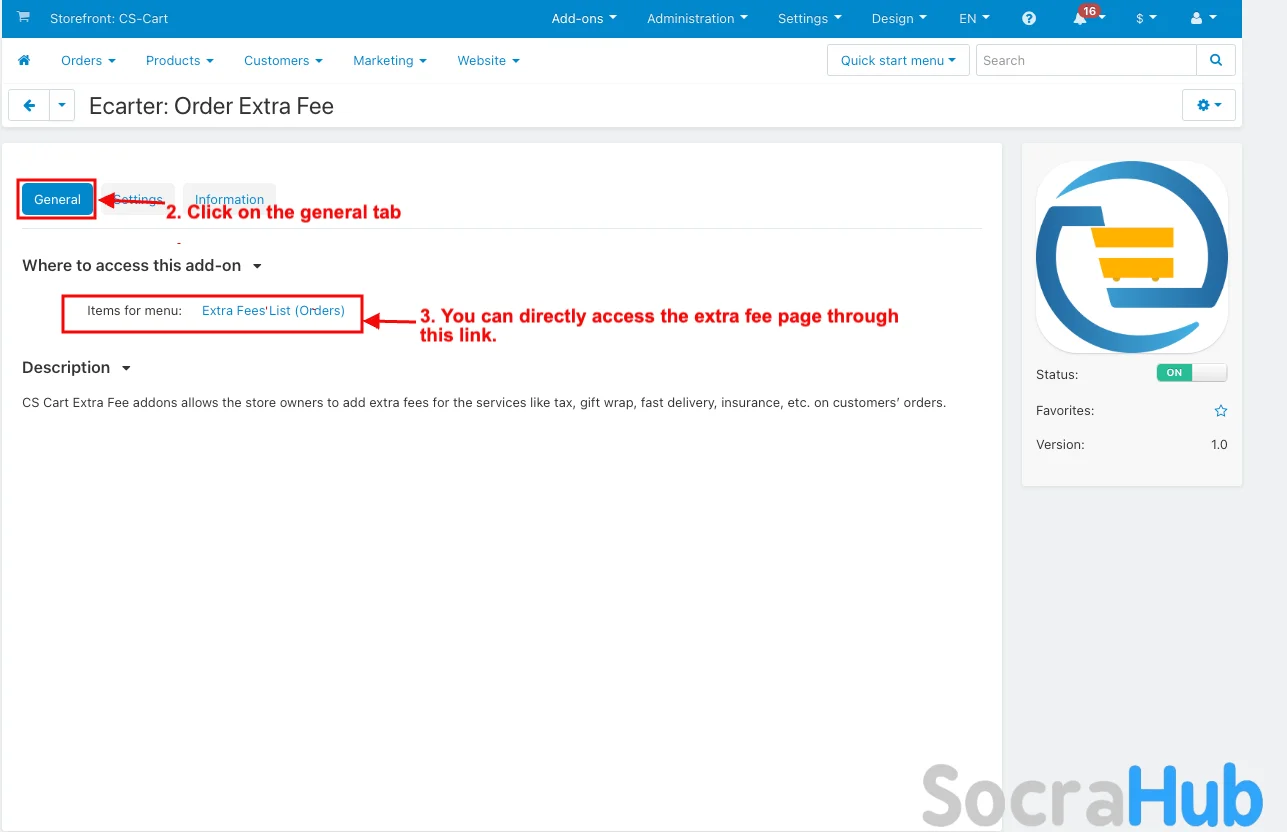Image resolution: width=1287 pixels, height=832 pixels.
Task: Click the Storefront: CS-Cart link
Action: [x=109, y=19]
